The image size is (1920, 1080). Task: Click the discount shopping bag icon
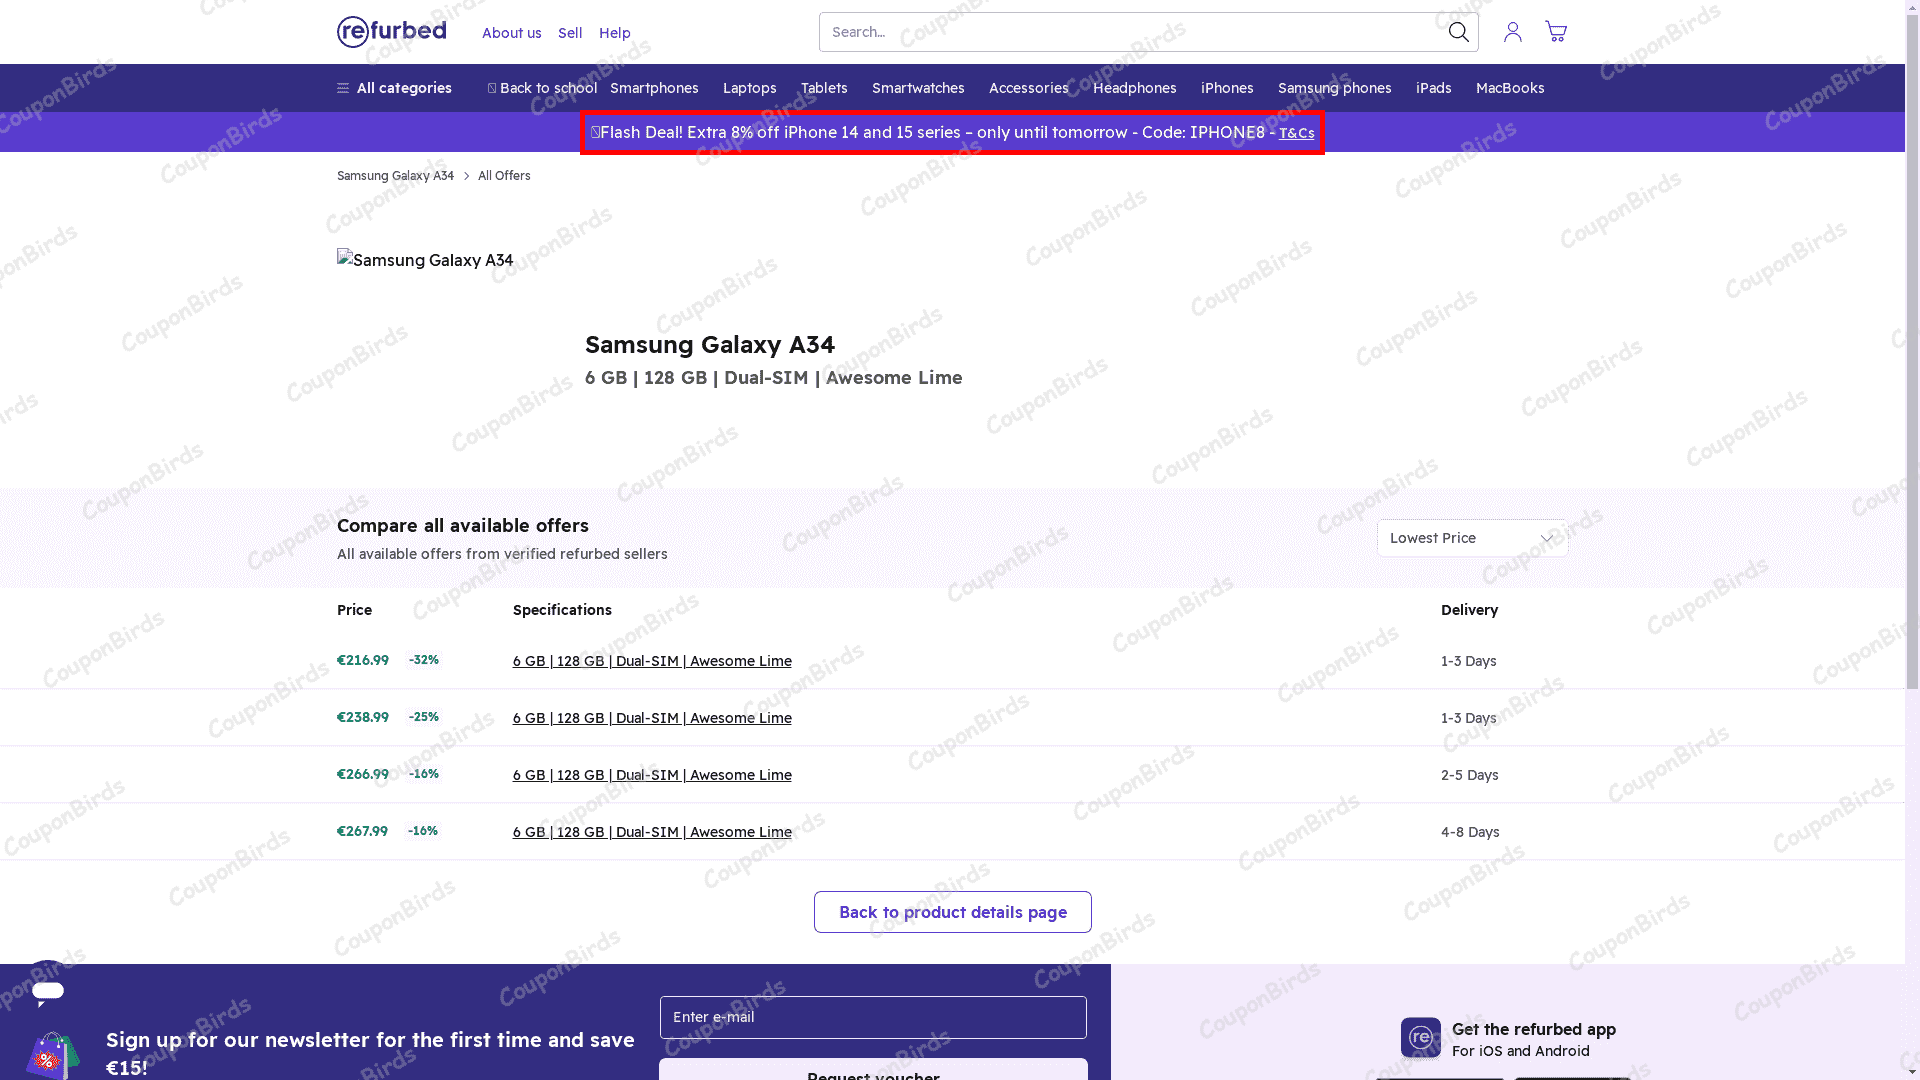[52, 1055]
